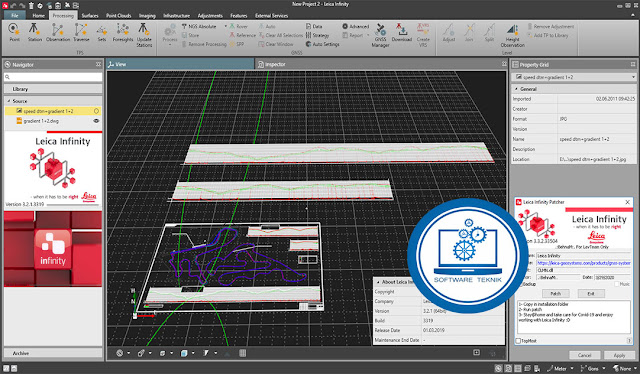Open the Property Grid object dropdown
This screenshot has width=640, height=374.
[633, 77]
